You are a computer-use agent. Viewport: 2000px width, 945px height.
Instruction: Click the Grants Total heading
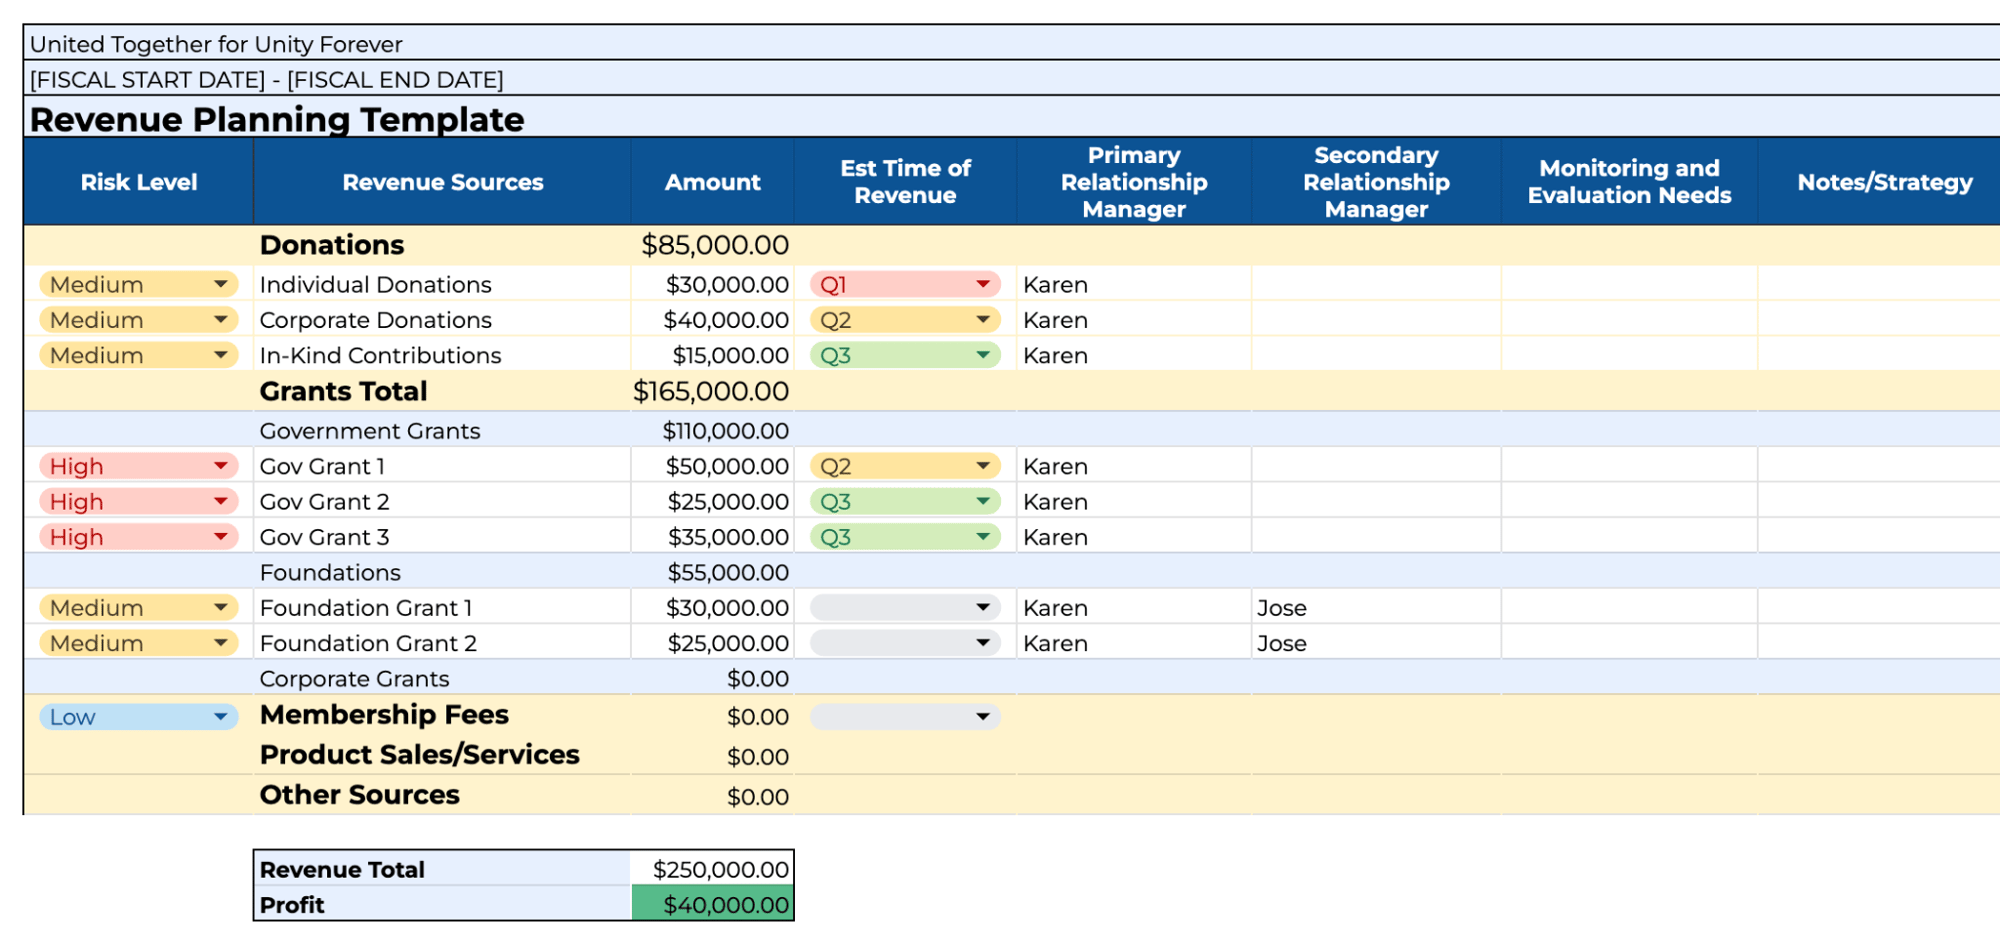[343, 391]
